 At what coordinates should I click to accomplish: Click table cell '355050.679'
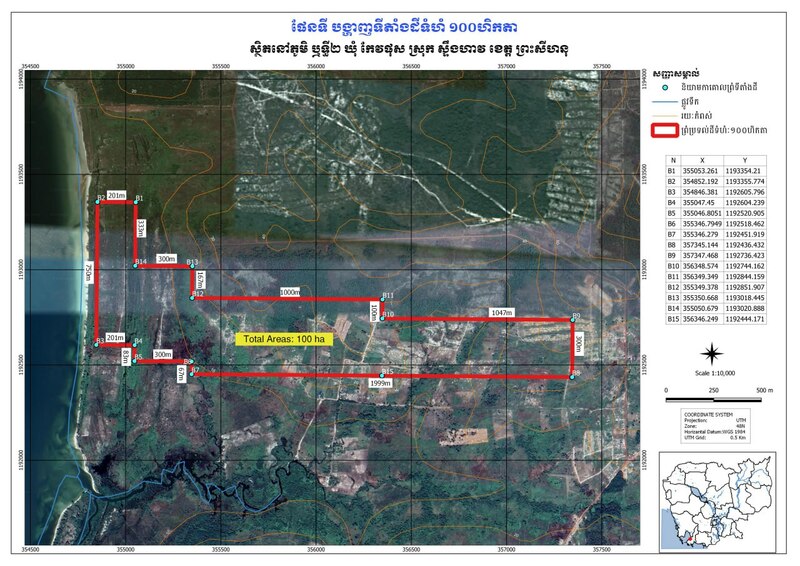point(703,309)
